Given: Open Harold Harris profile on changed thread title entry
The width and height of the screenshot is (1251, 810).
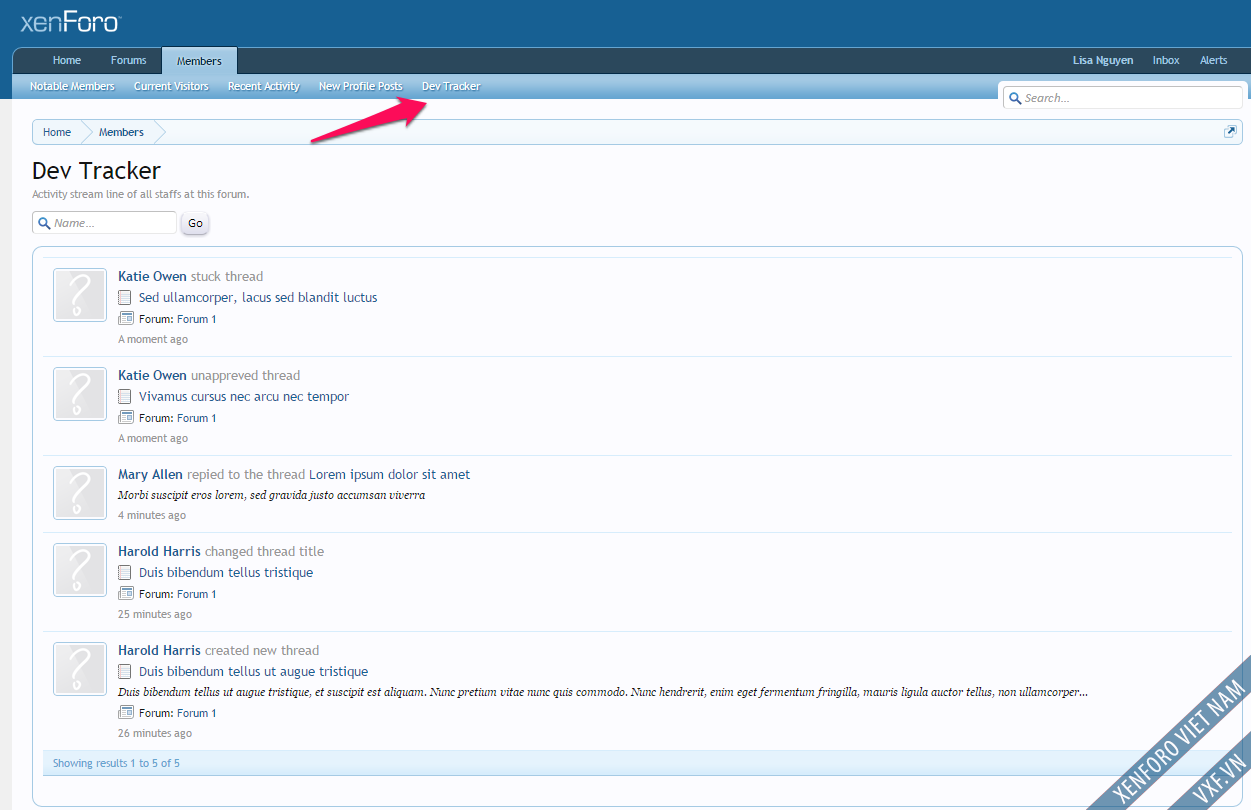Looking at the screenshot, I should (x=159, y=551).
